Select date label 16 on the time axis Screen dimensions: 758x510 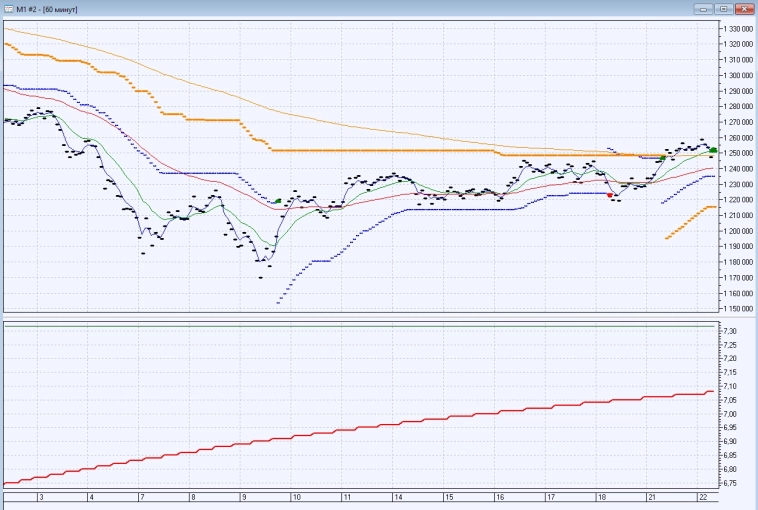(x=499, y=497)
